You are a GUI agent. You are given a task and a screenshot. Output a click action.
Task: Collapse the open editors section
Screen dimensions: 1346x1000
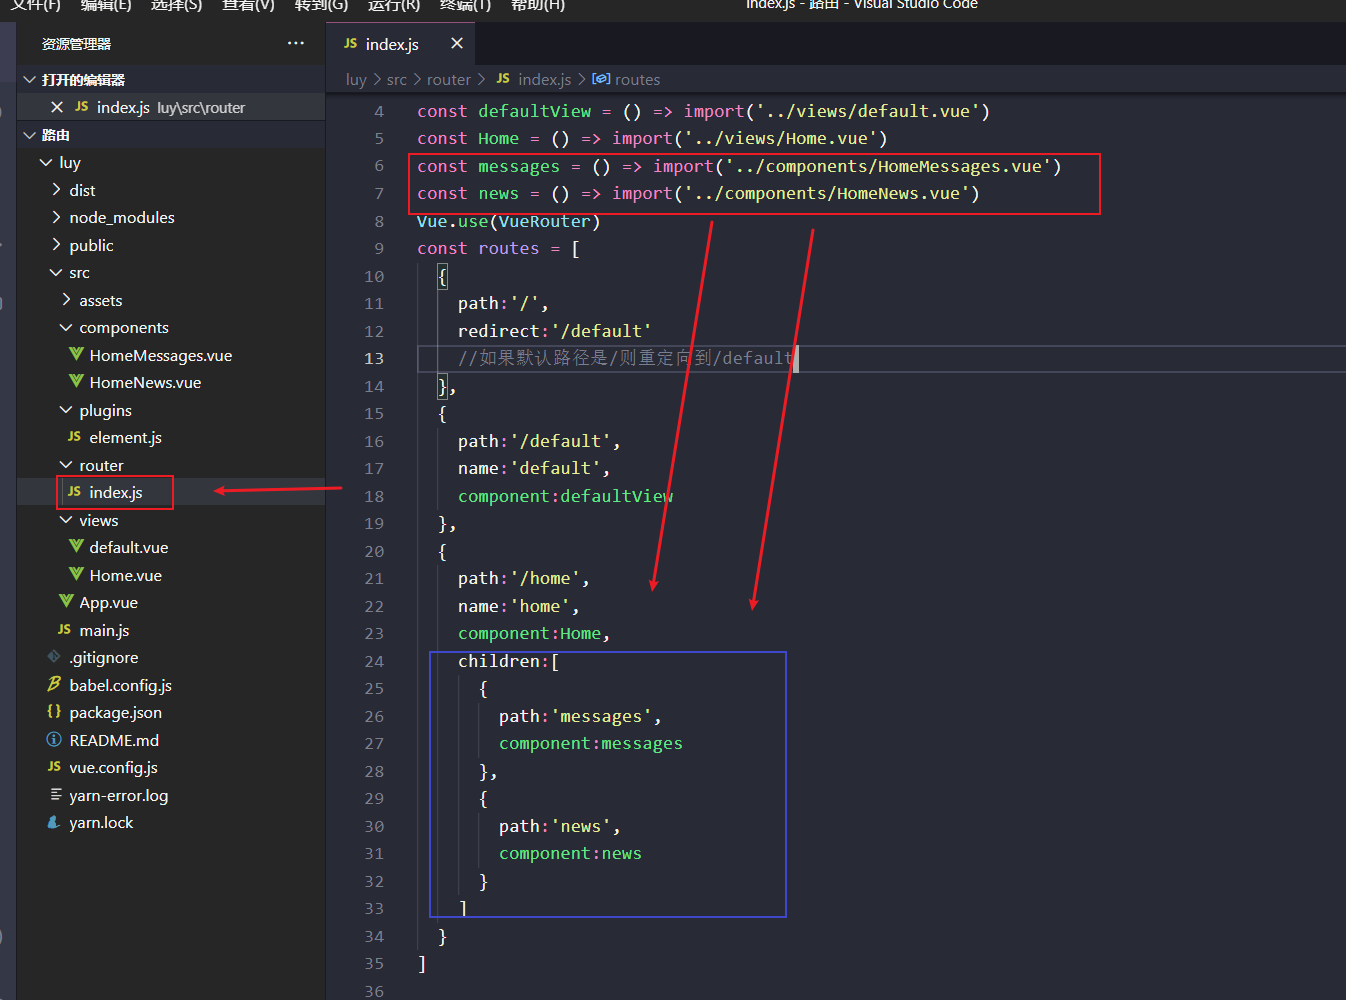[30, 80]
